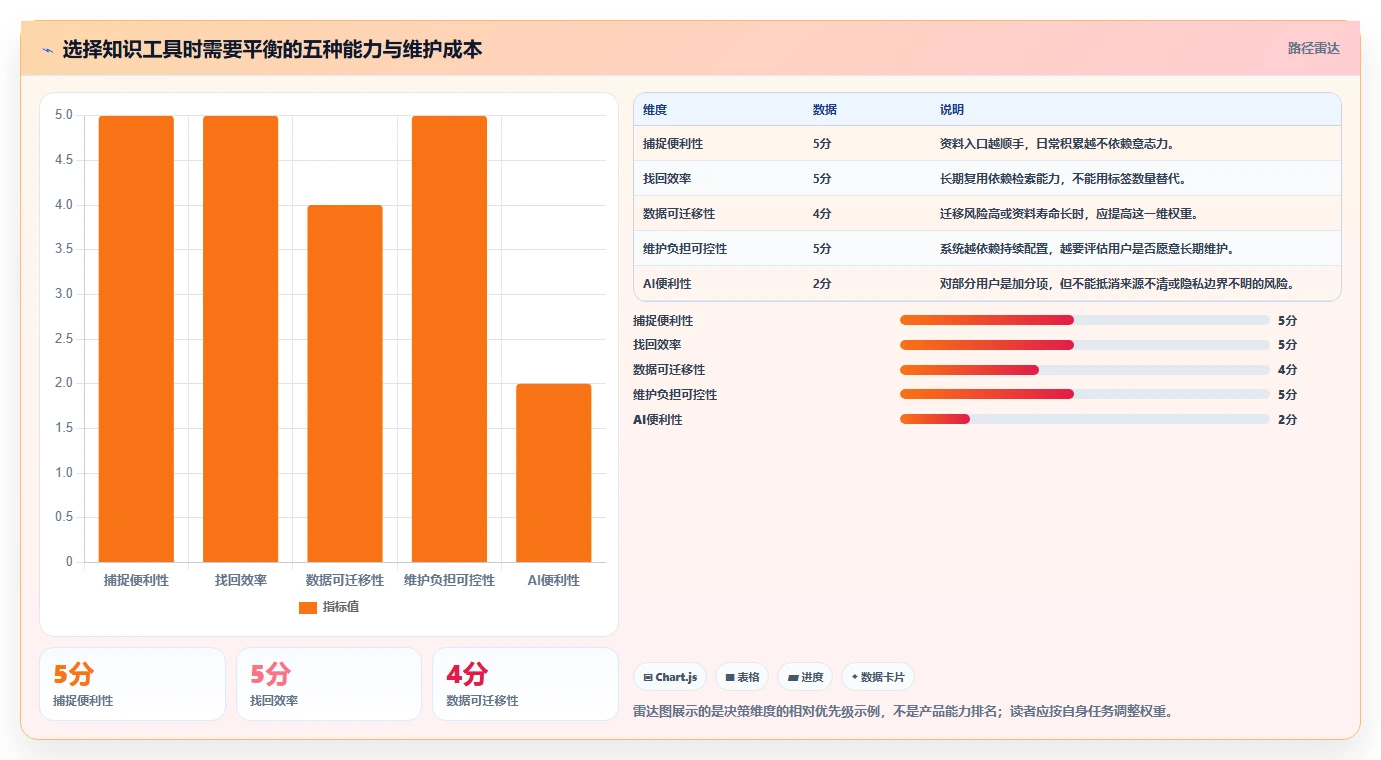Image resolution: width=1381 pixels, height=760 pixels.
Task: Click the 捕捉便利性 bar in chart
Action: [x=136, y=339]
